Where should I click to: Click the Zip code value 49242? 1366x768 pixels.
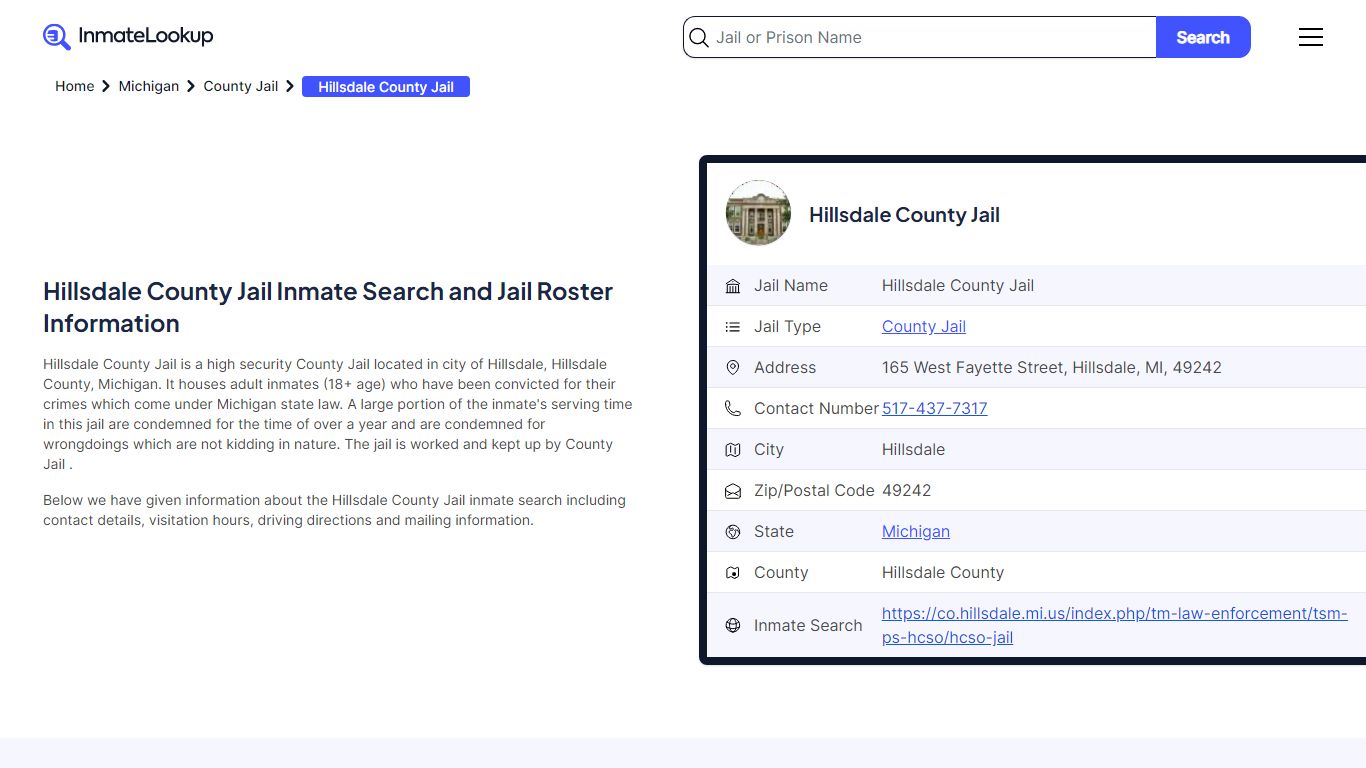(x=907, y=490)
